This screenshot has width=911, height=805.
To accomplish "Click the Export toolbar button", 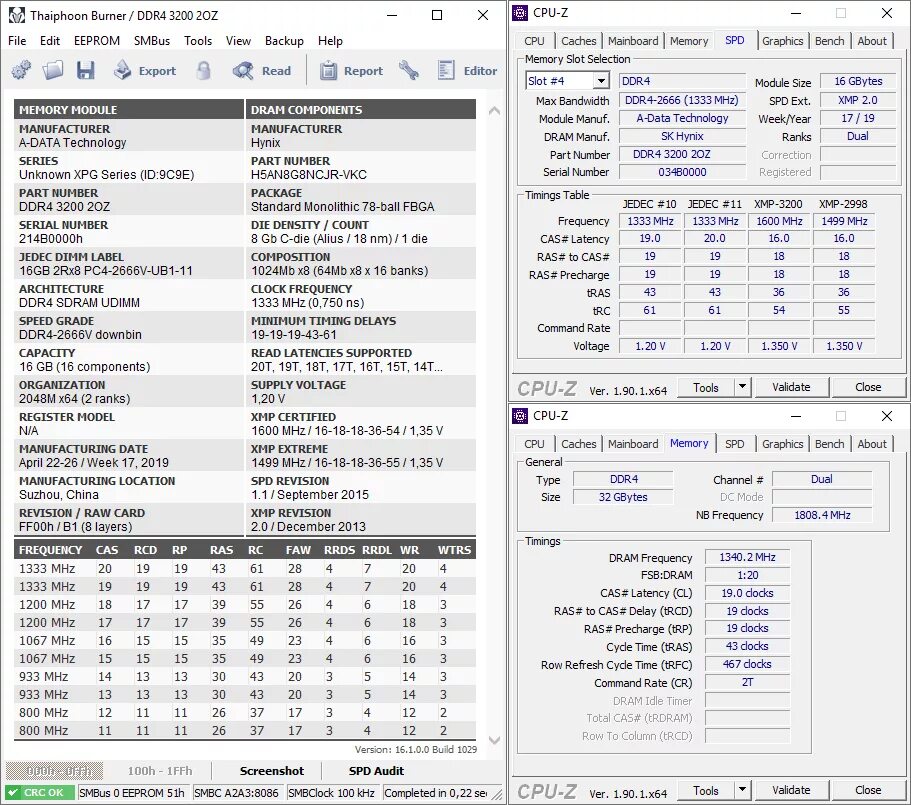I will click(145, 71).
